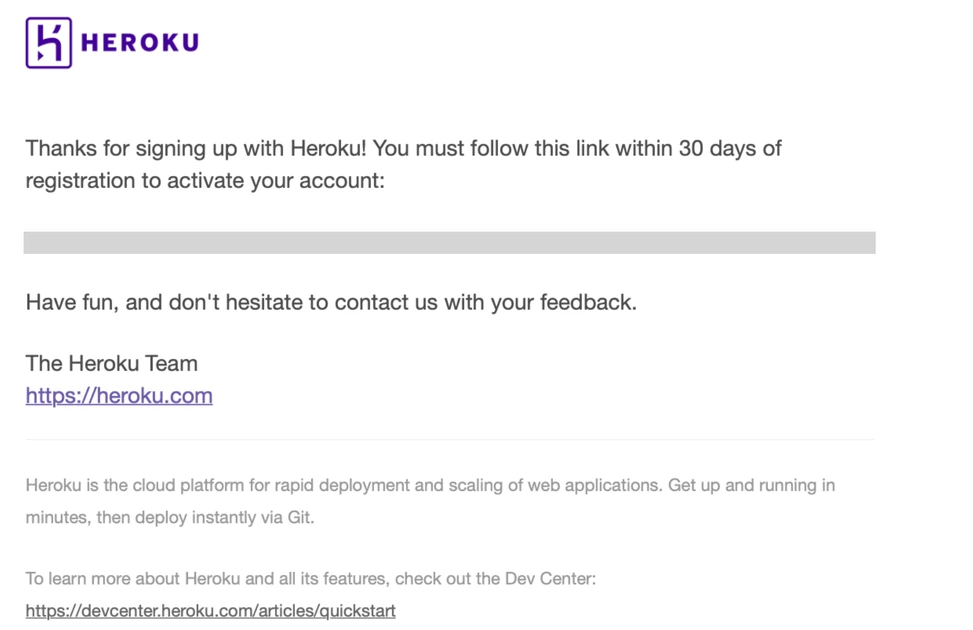This screenshot has width=973, height=630.
Task: Click the words "30 days" in the first paragraph
Action: coord(719,148)
